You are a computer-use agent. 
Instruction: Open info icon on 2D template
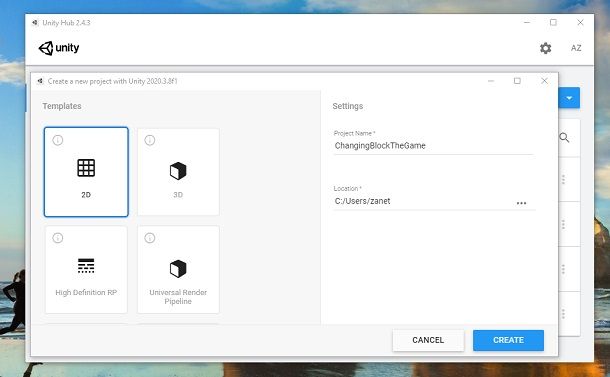[x=58, y=140]
